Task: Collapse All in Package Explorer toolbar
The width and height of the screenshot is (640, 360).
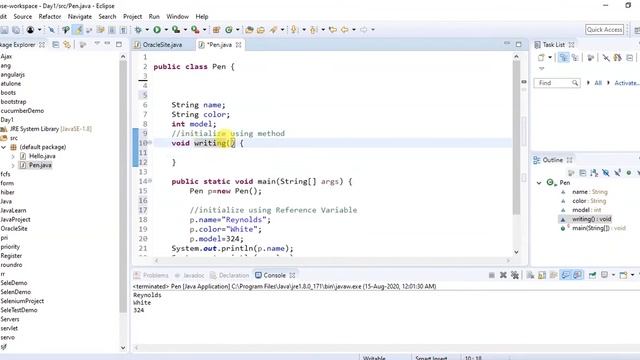Action: click(x=56, y=44)
